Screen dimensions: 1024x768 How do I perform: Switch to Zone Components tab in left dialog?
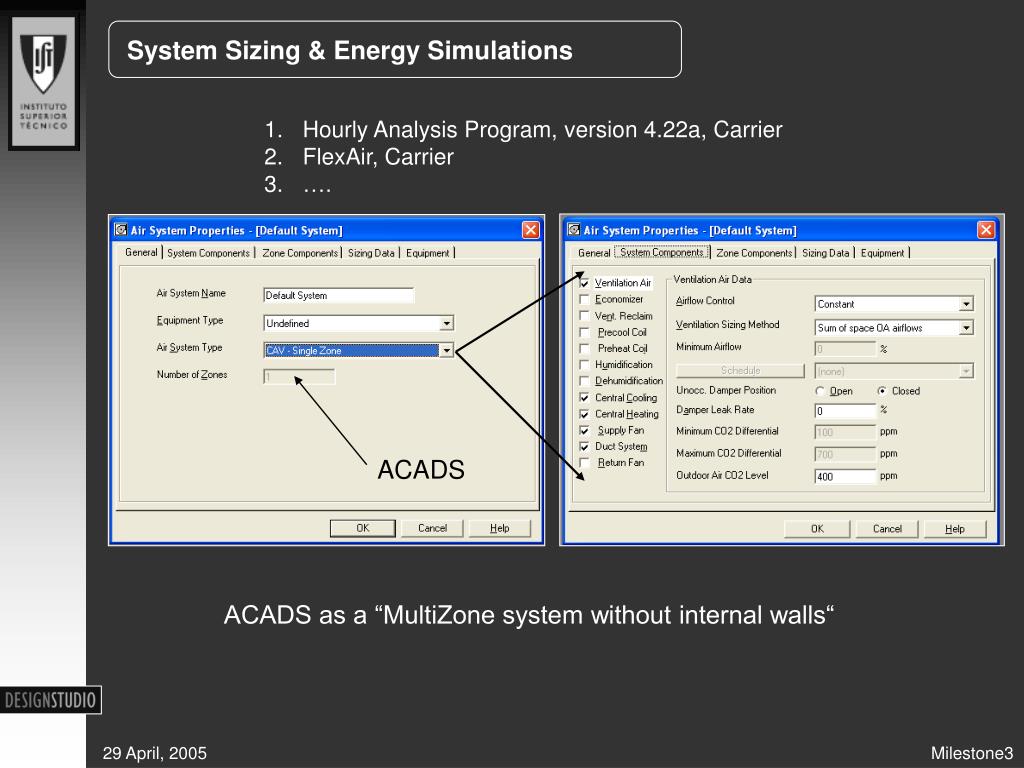(x=300, y=253)
